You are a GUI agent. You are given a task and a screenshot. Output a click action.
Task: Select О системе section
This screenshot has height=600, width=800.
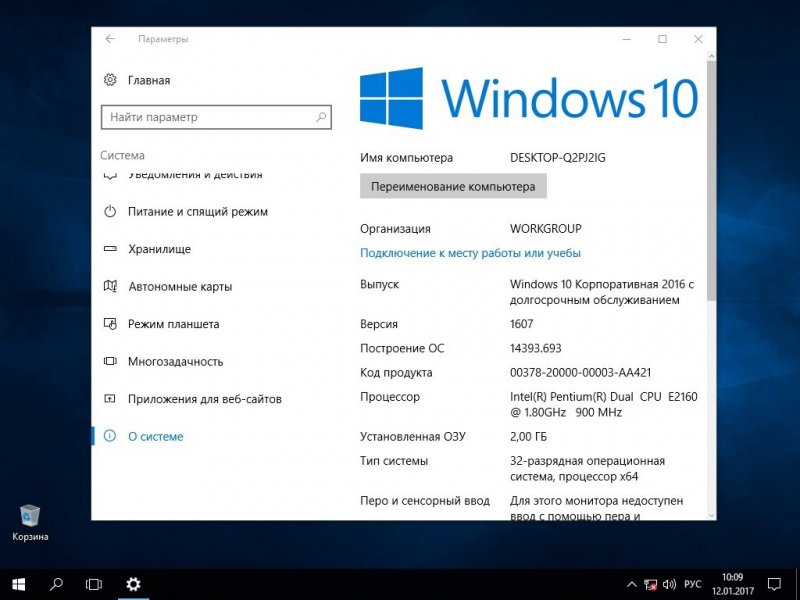tap(156, 436)
